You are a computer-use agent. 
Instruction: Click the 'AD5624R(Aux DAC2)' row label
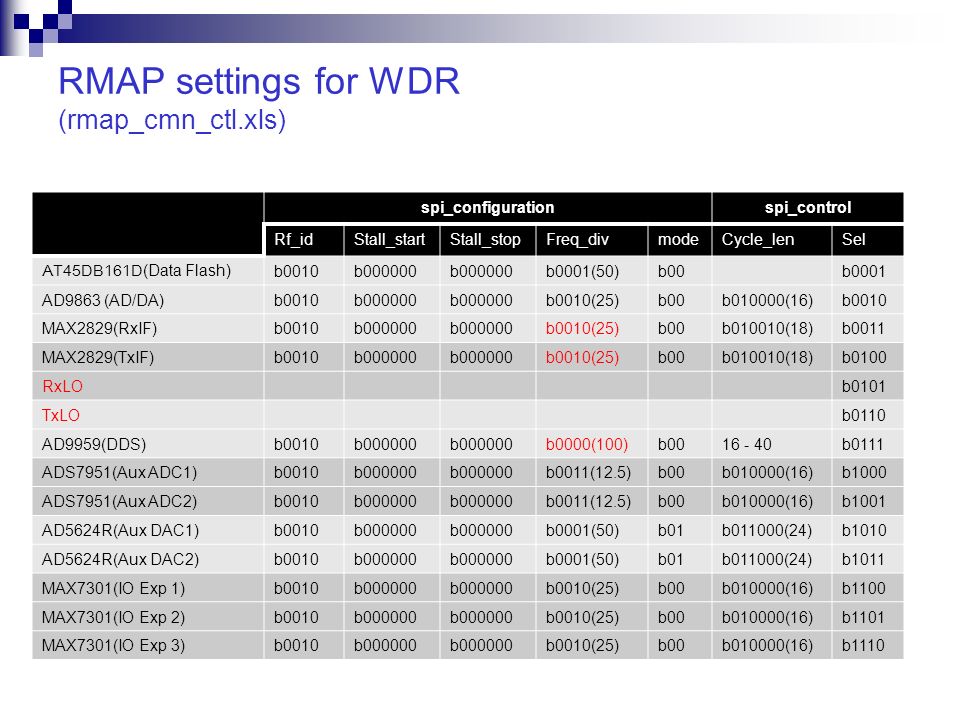click(x=121, y=559)
